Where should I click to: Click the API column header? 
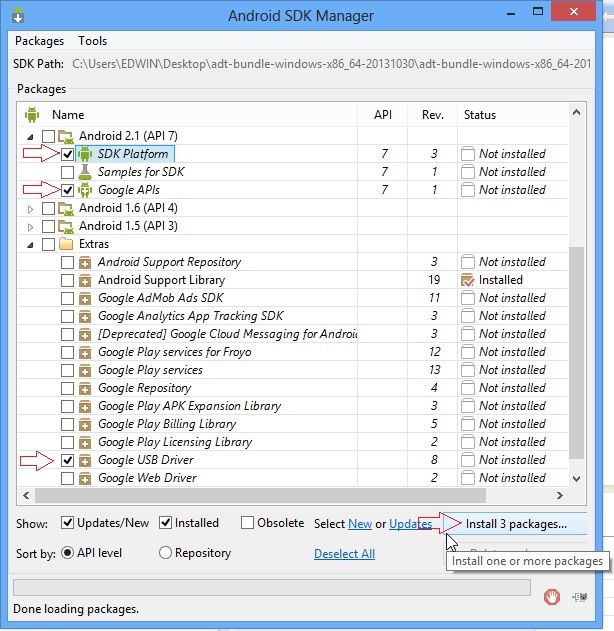pos(383,115)
